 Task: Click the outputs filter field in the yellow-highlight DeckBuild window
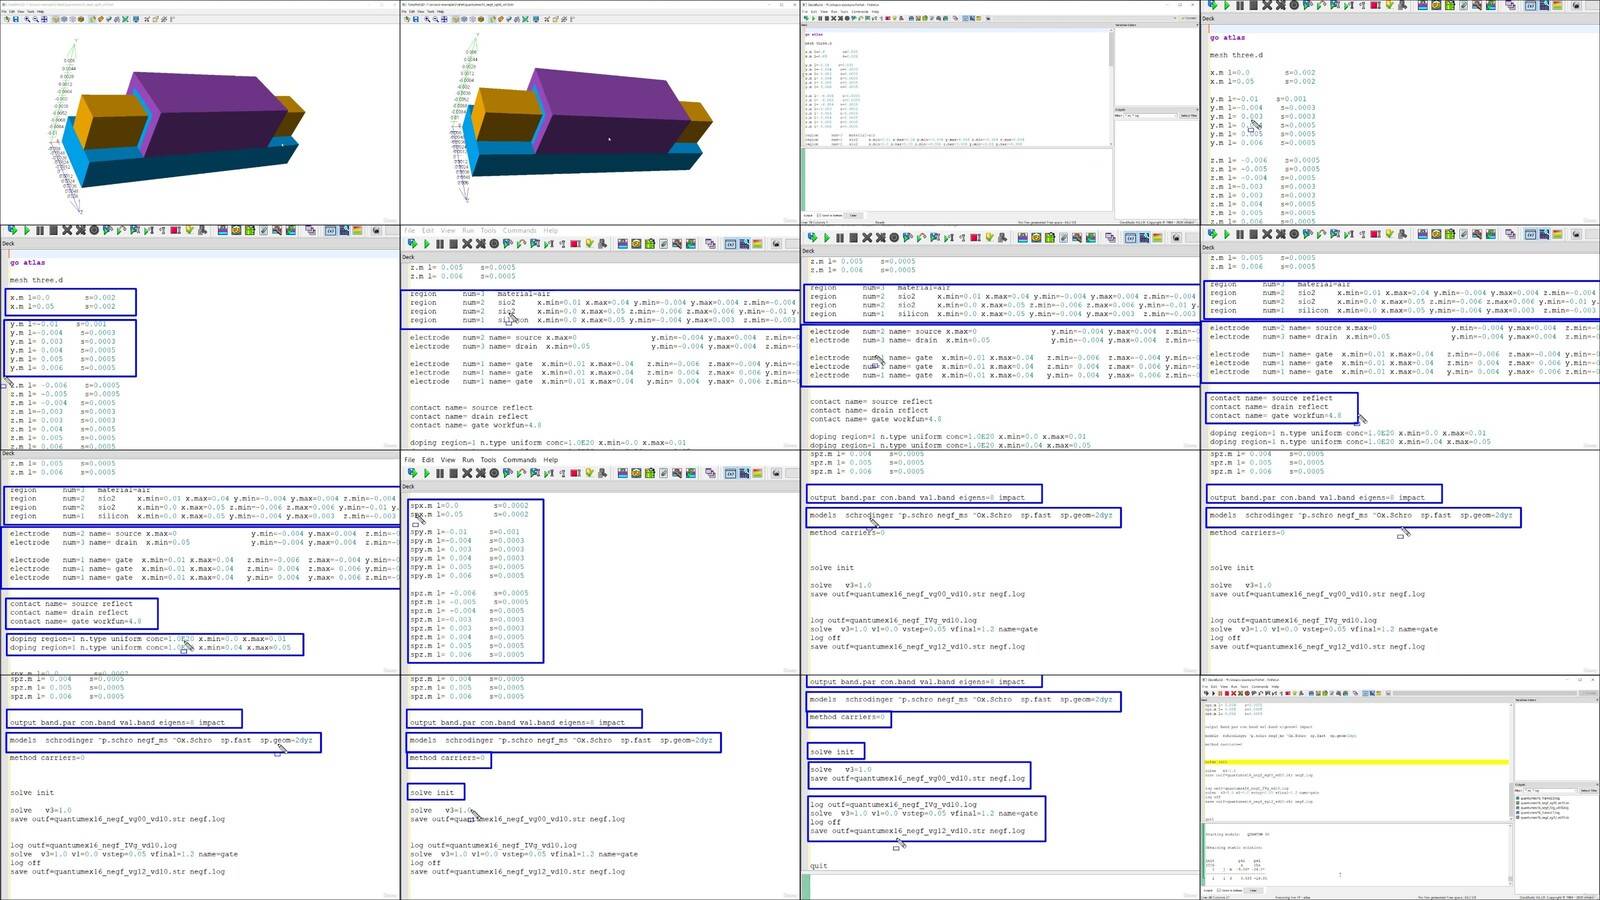point(1550,790)
